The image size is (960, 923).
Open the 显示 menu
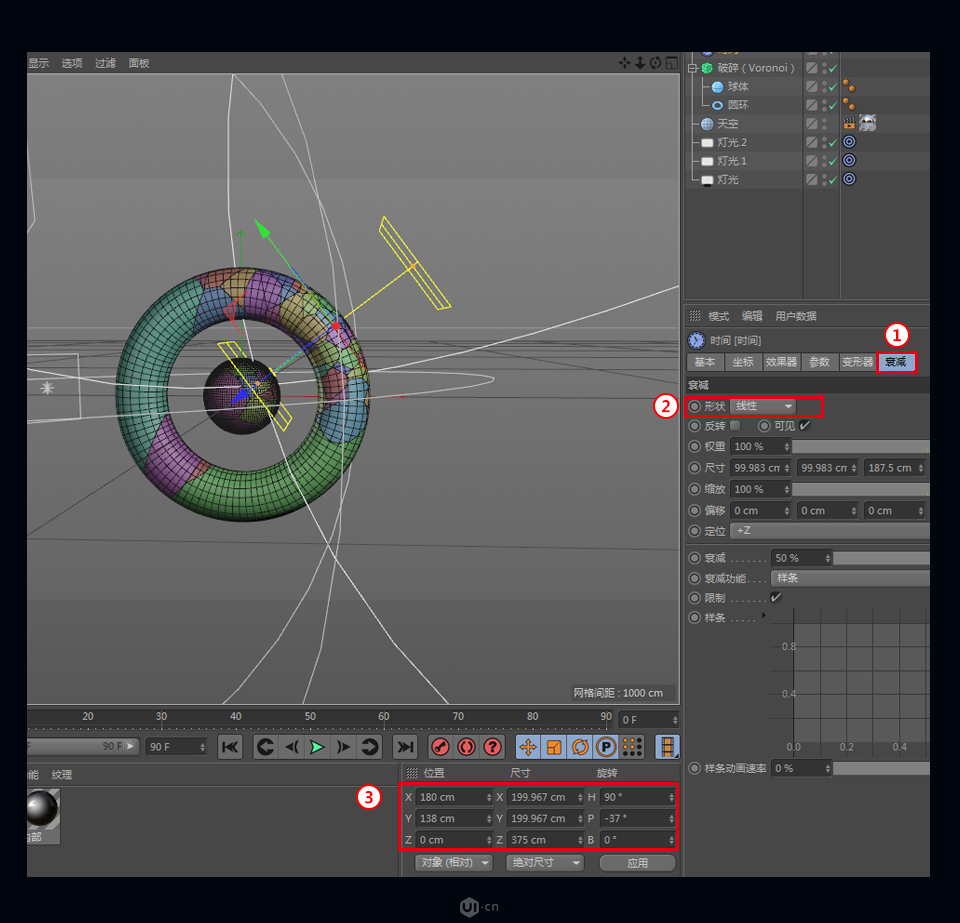click(x=37, y=62)
